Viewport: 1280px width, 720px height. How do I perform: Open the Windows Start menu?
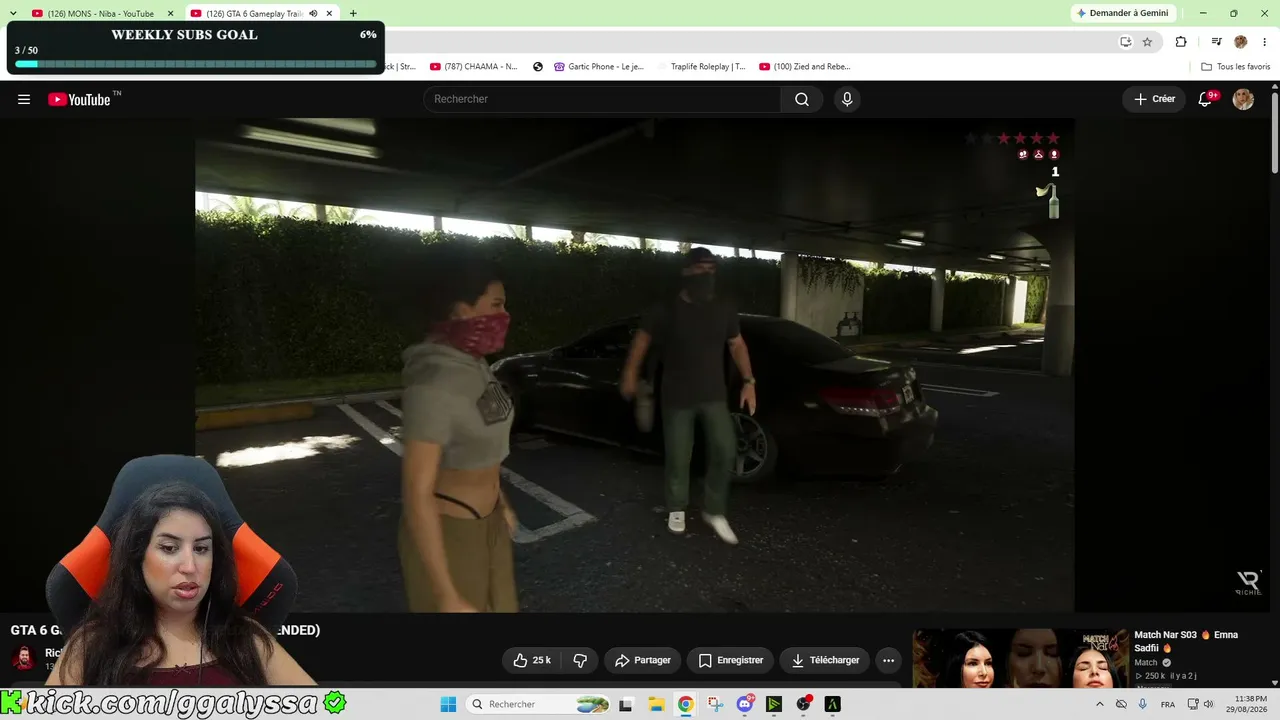pos(448,704)
